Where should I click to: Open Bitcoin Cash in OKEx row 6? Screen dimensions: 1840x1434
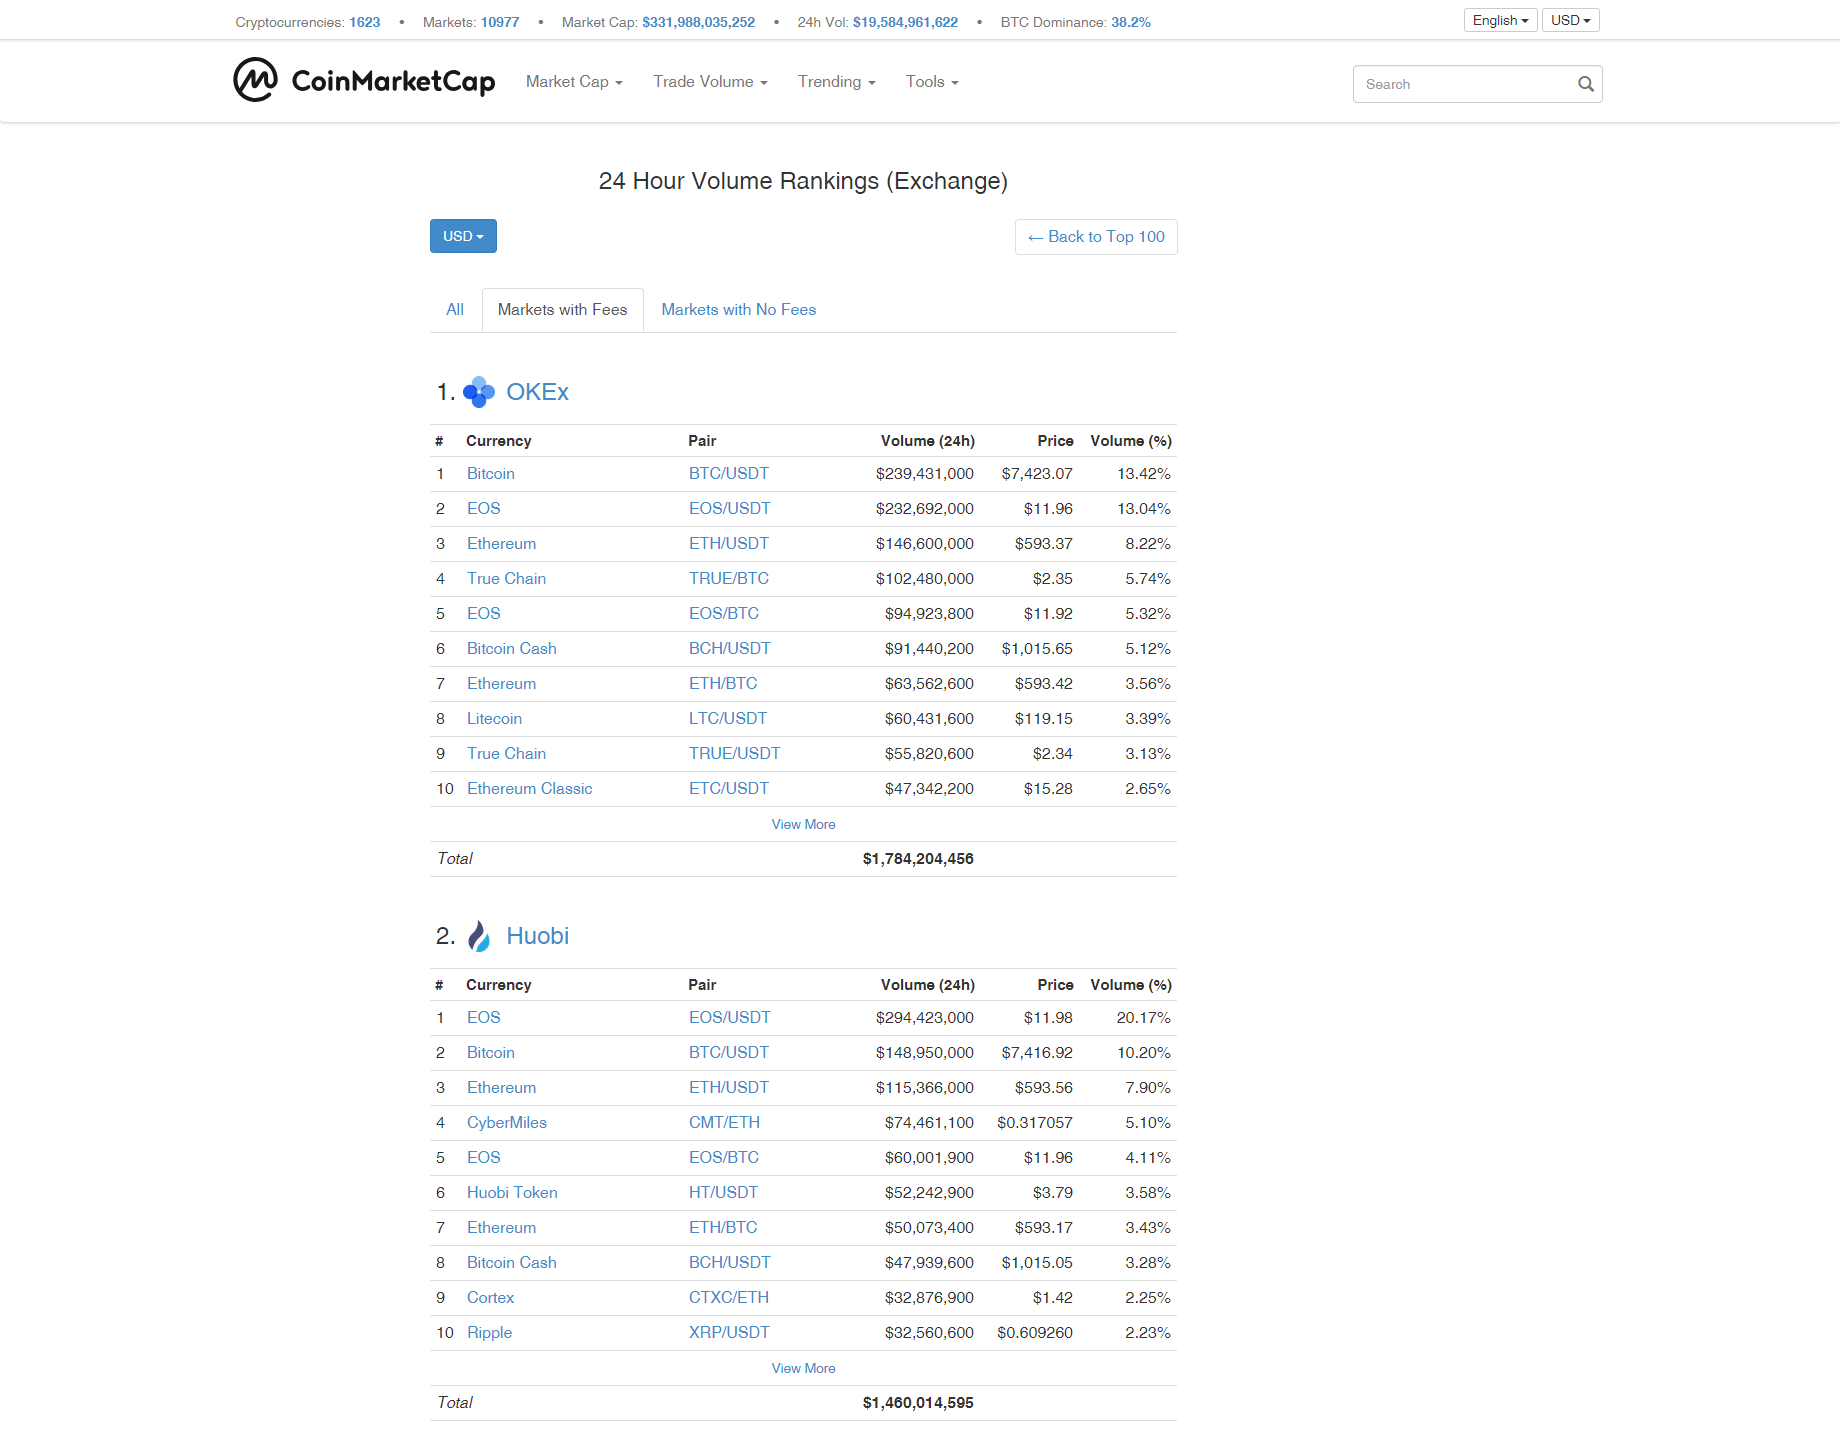click(512, 649)
